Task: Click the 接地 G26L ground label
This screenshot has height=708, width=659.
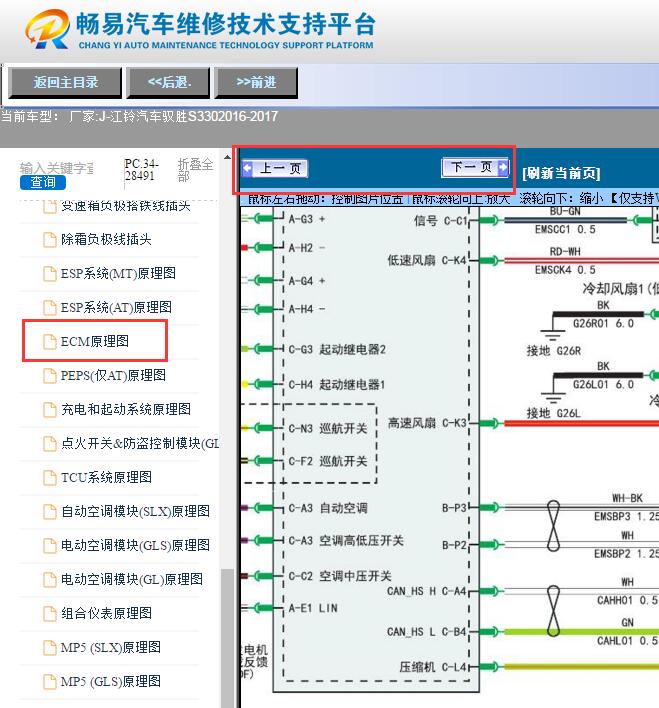Action: point(554,413)
